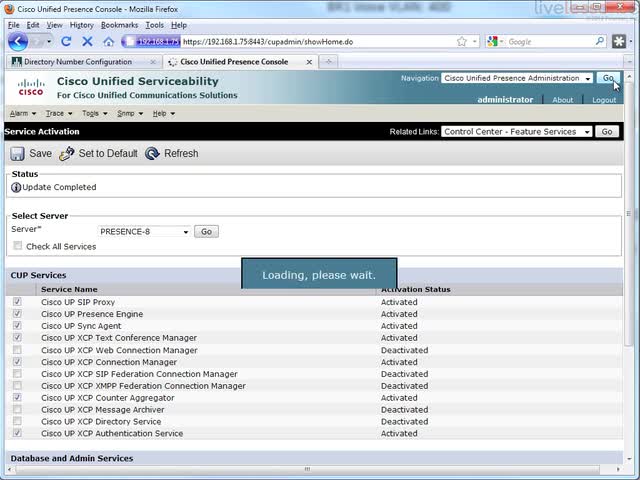Click the Refresh circular arrow icon
The width and height of the screenshot is (640, 480).
(x=152, y=153)
